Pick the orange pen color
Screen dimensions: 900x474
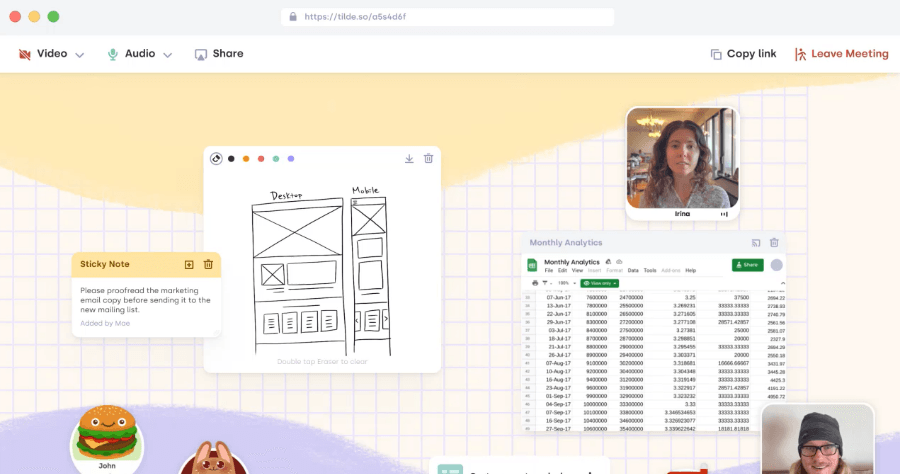point(246,159)
